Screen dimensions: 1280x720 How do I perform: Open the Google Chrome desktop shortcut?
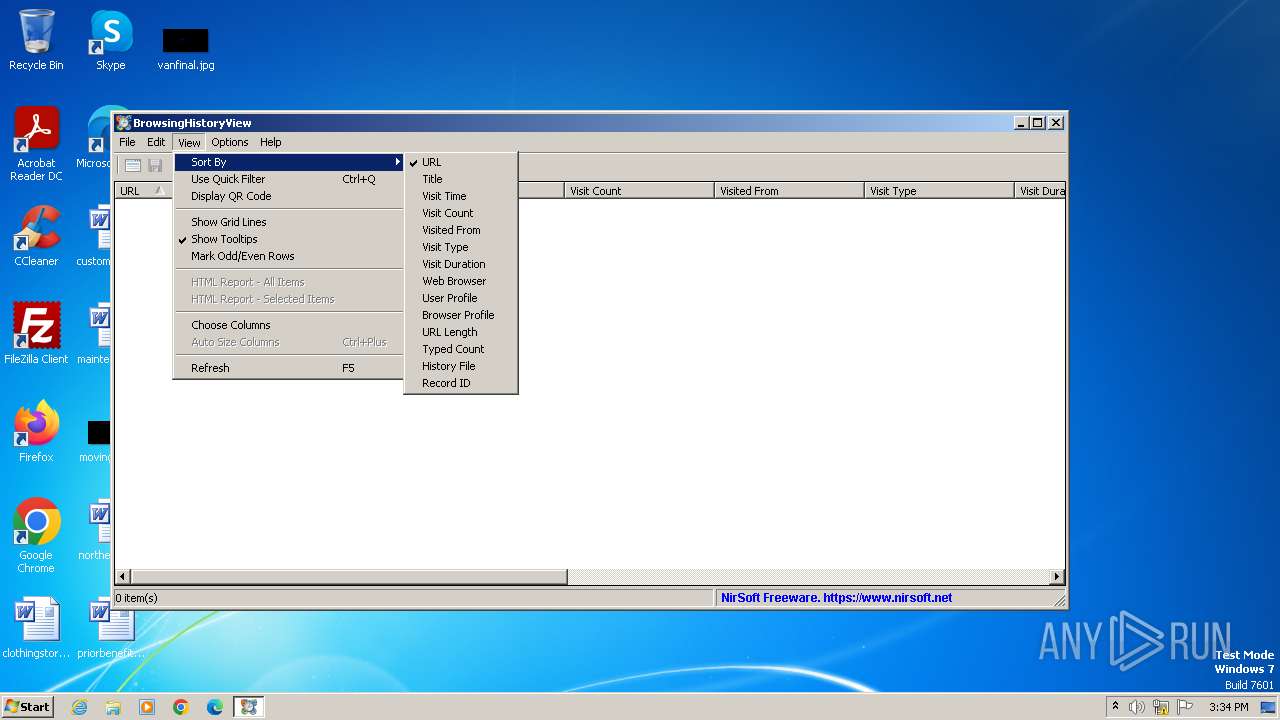(36, 536)
